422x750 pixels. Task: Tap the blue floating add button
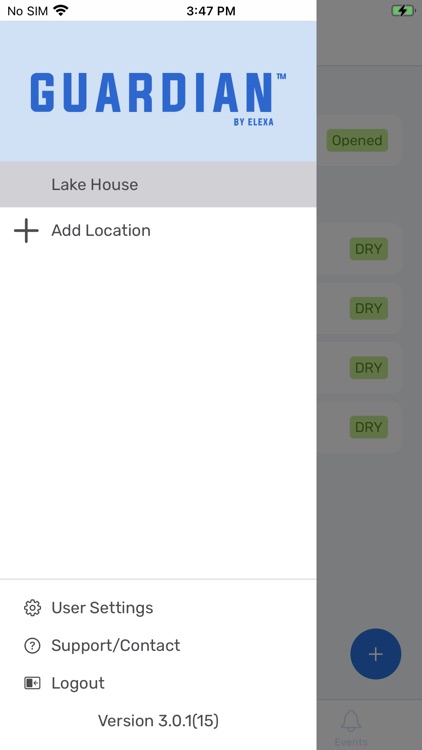(x=376, y=654)
